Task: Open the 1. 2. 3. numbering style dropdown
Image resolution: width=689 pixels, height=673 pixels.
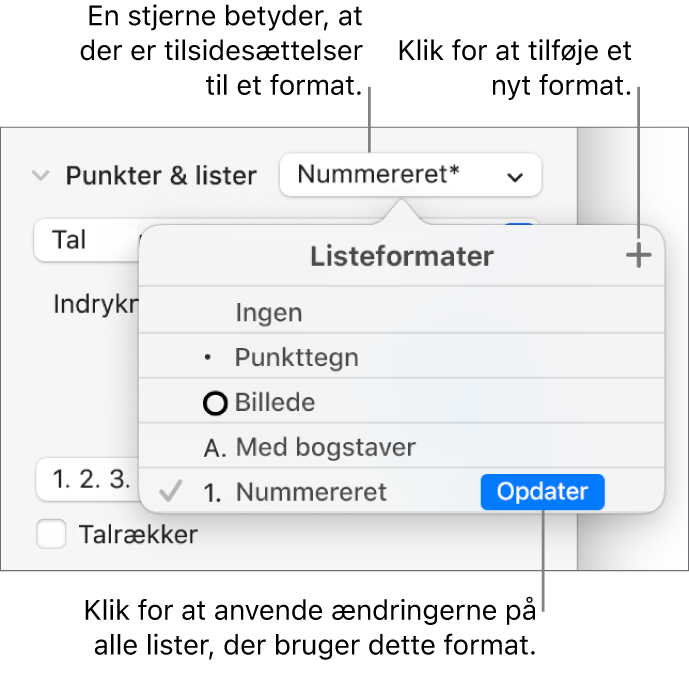Action: point(88,479)
